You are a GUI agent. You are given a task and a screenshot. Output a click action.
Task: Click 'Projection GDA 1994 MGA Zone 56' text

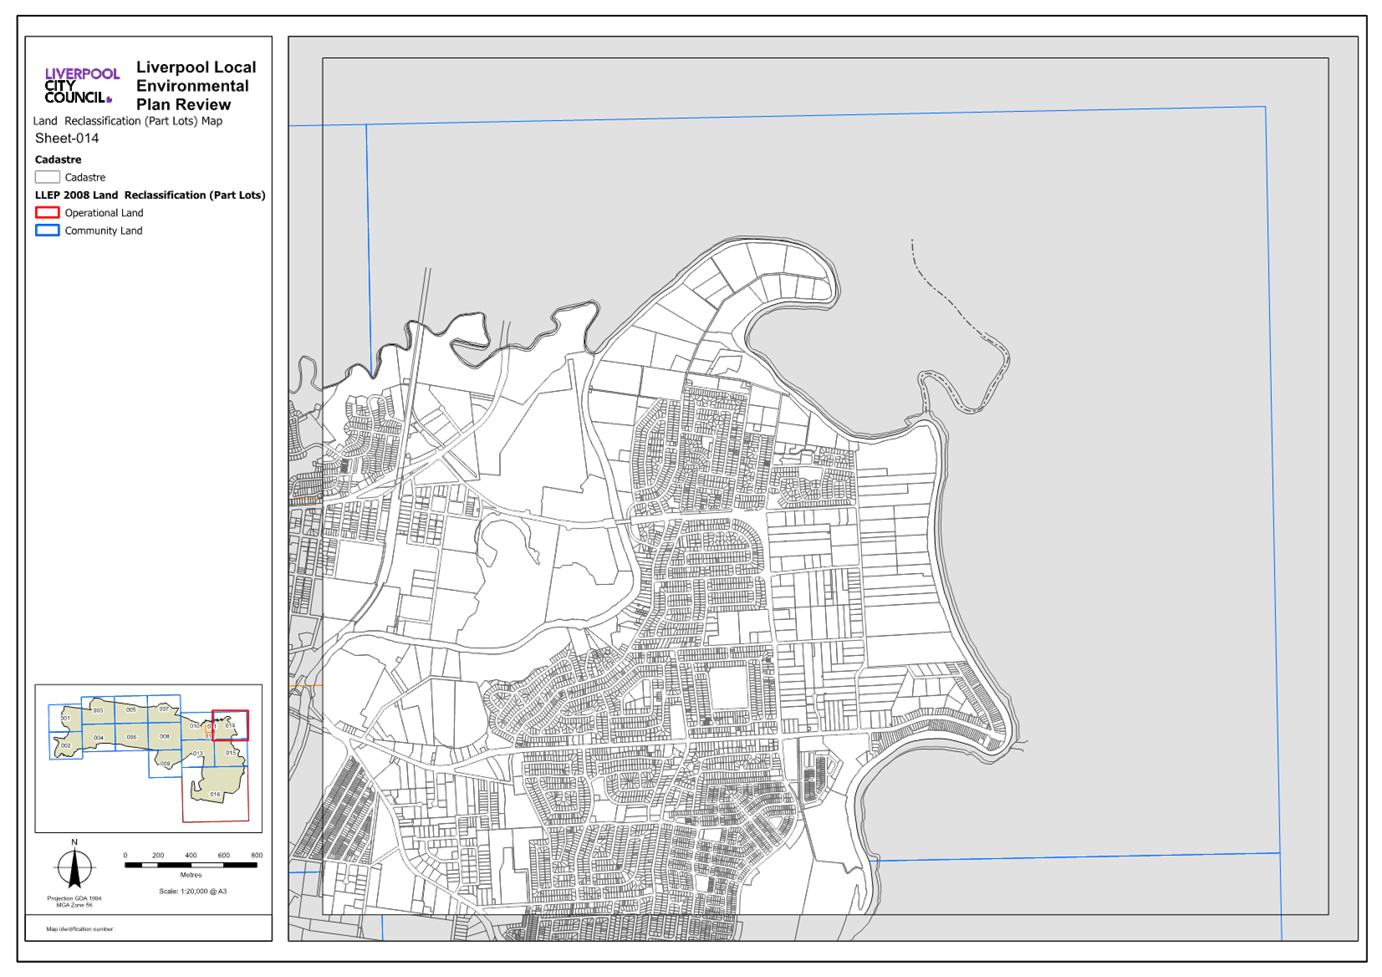(x=74, y=901)
